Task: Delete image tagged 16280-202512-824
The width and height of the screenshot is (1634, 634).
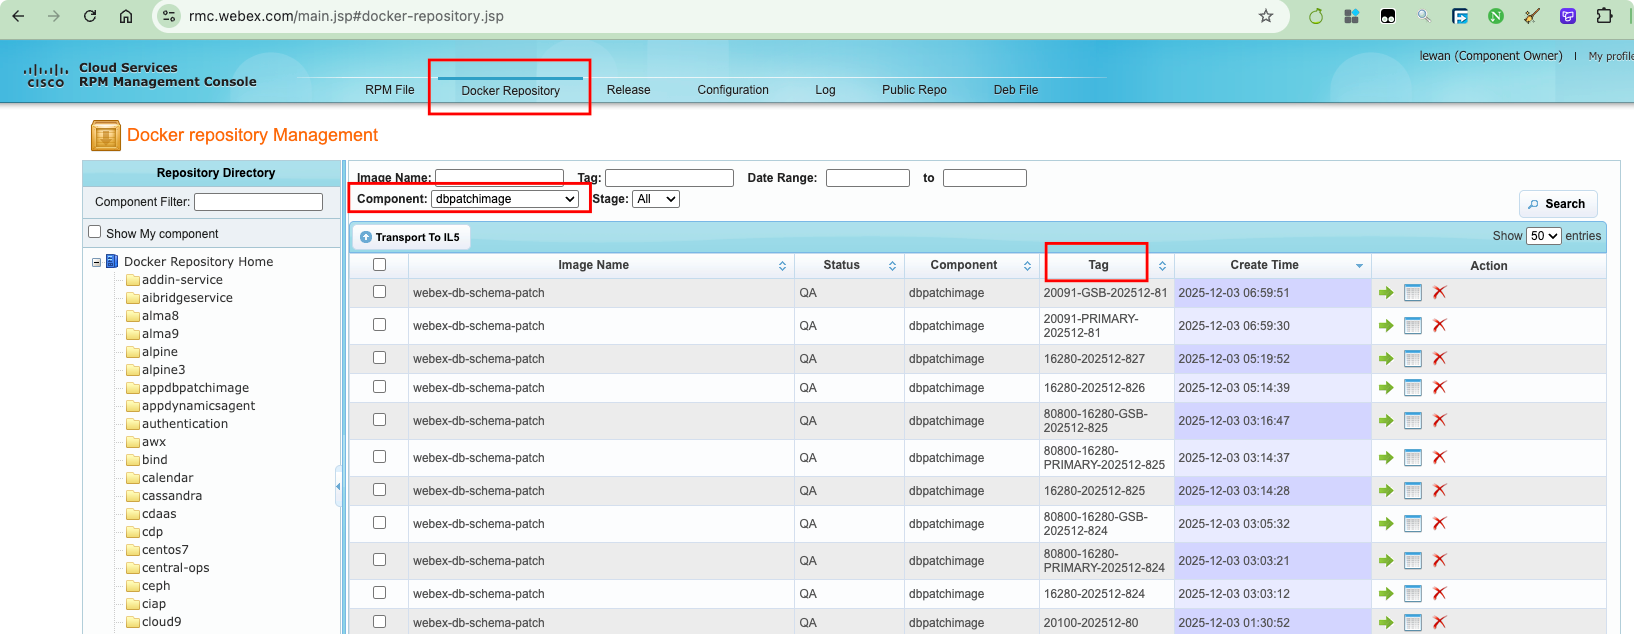Action: pyautogui.click(x=1440, y=594)
